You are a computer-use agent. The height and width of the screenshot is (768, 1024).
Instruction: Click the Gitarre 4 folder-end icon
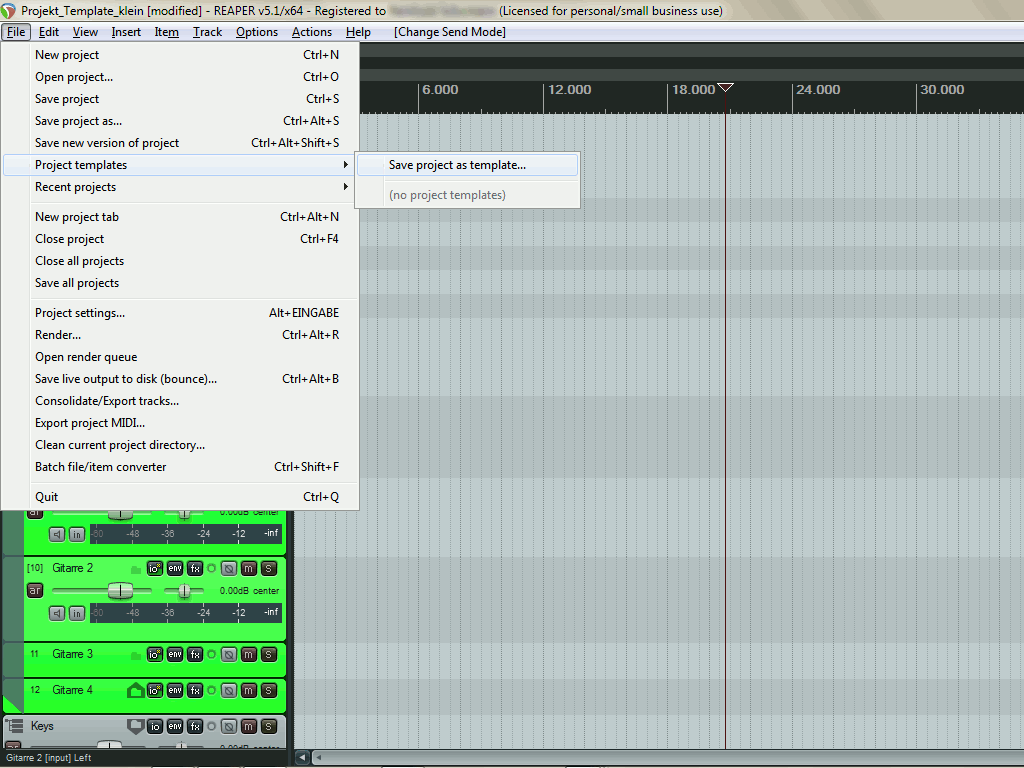tap(135, 690)
